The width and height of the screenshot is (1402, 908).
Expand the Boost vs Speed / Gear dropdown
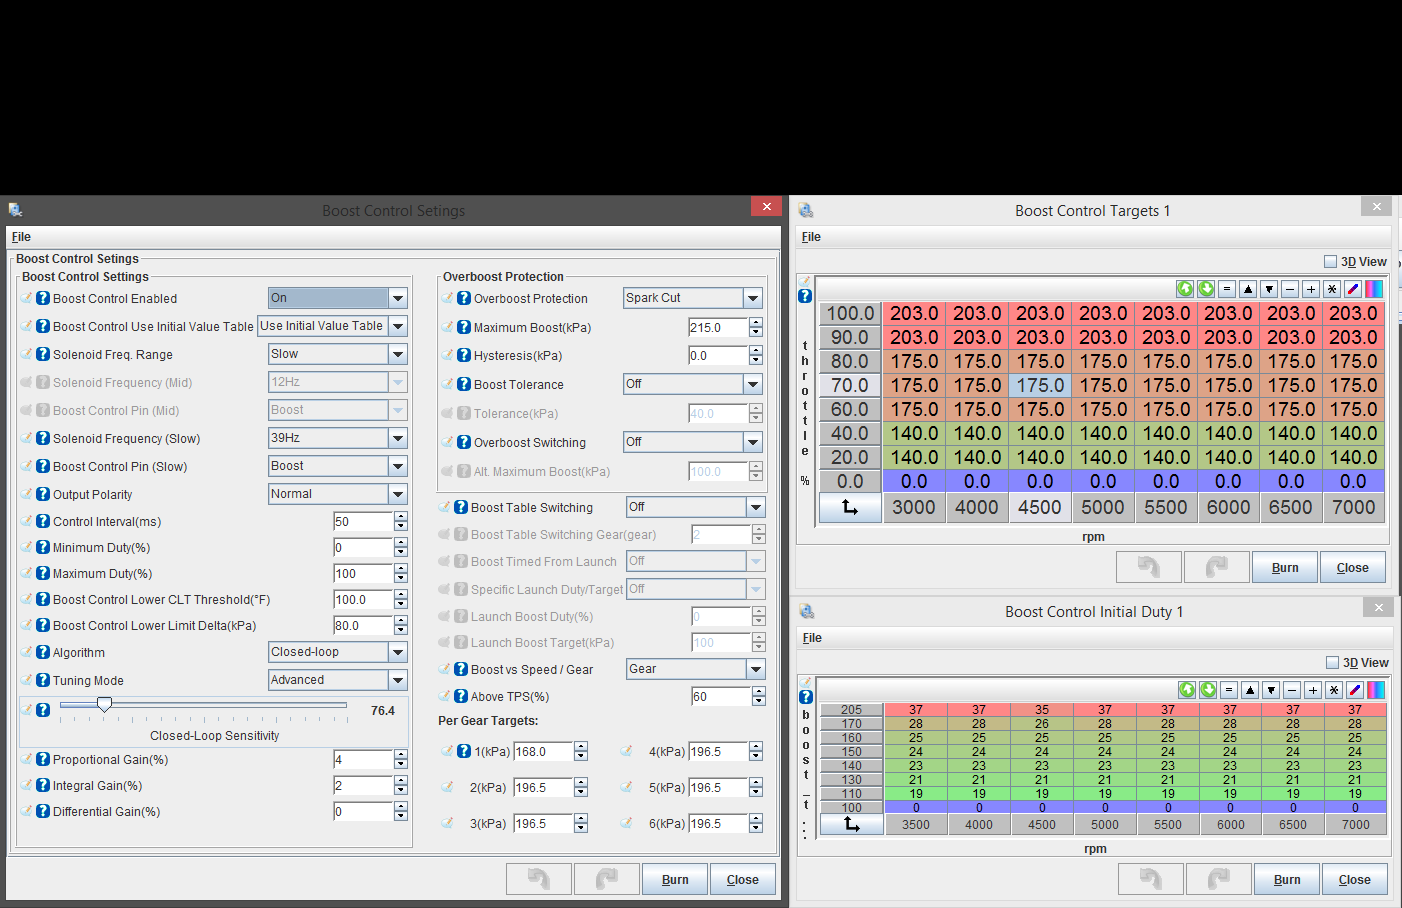click(x=756, y=669)
